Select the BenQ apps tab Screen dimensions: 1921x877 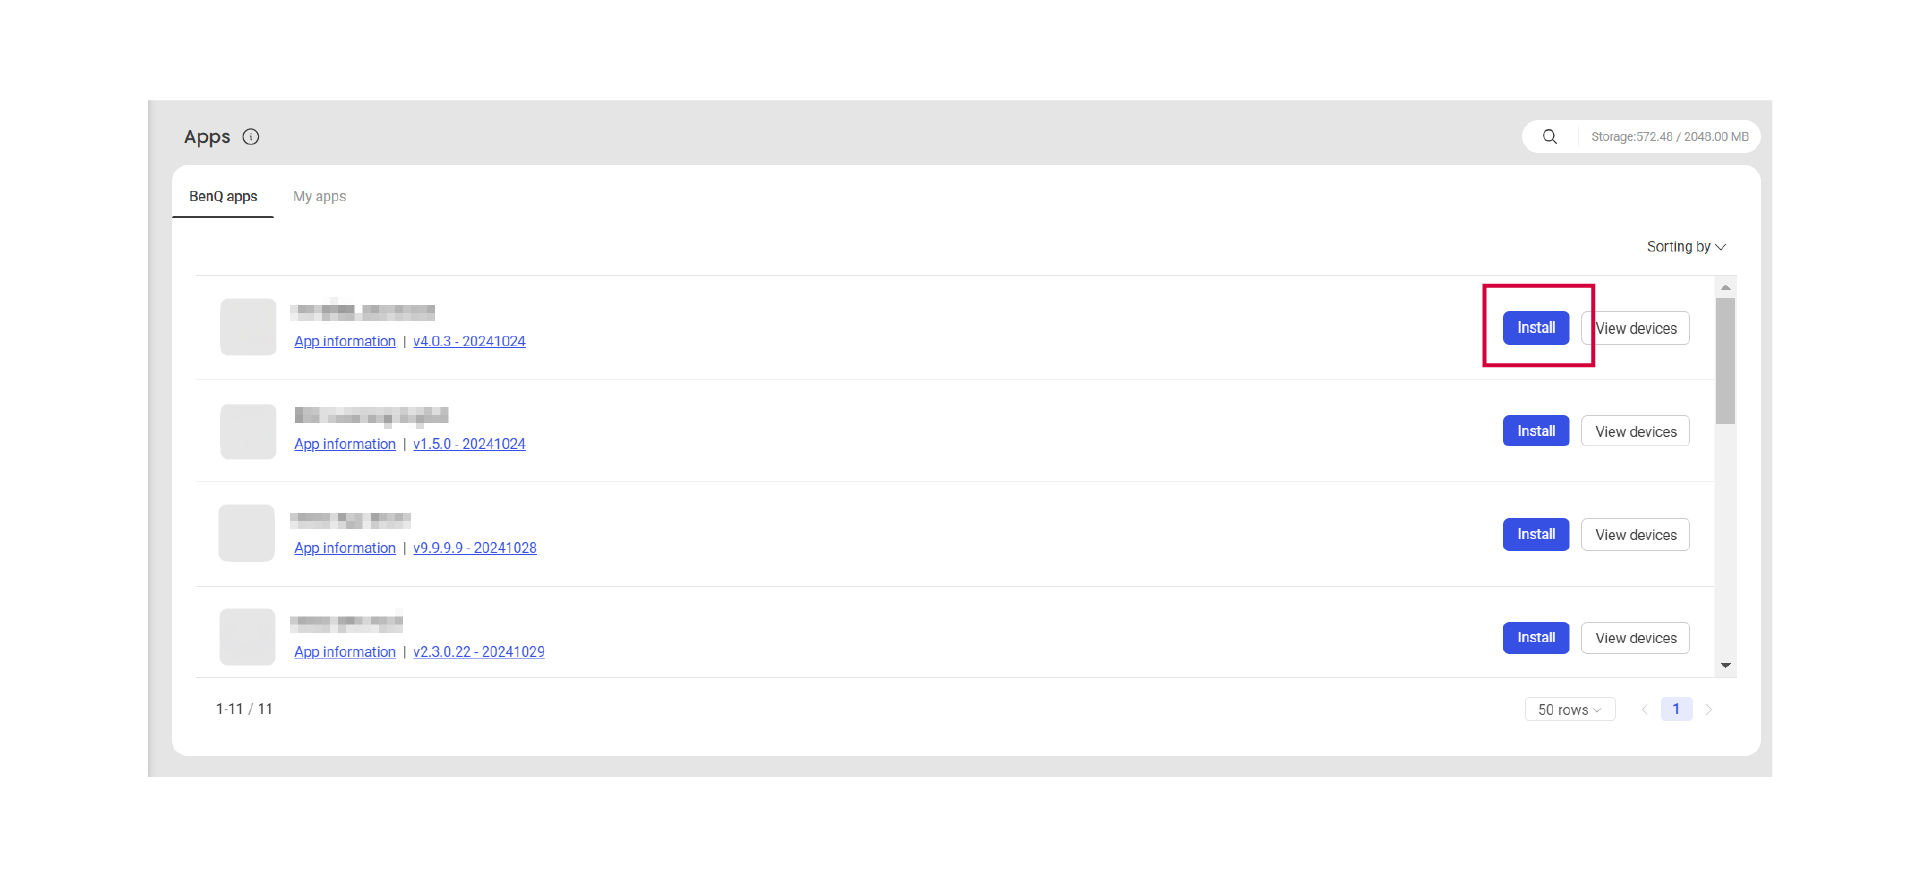point(223,197)
